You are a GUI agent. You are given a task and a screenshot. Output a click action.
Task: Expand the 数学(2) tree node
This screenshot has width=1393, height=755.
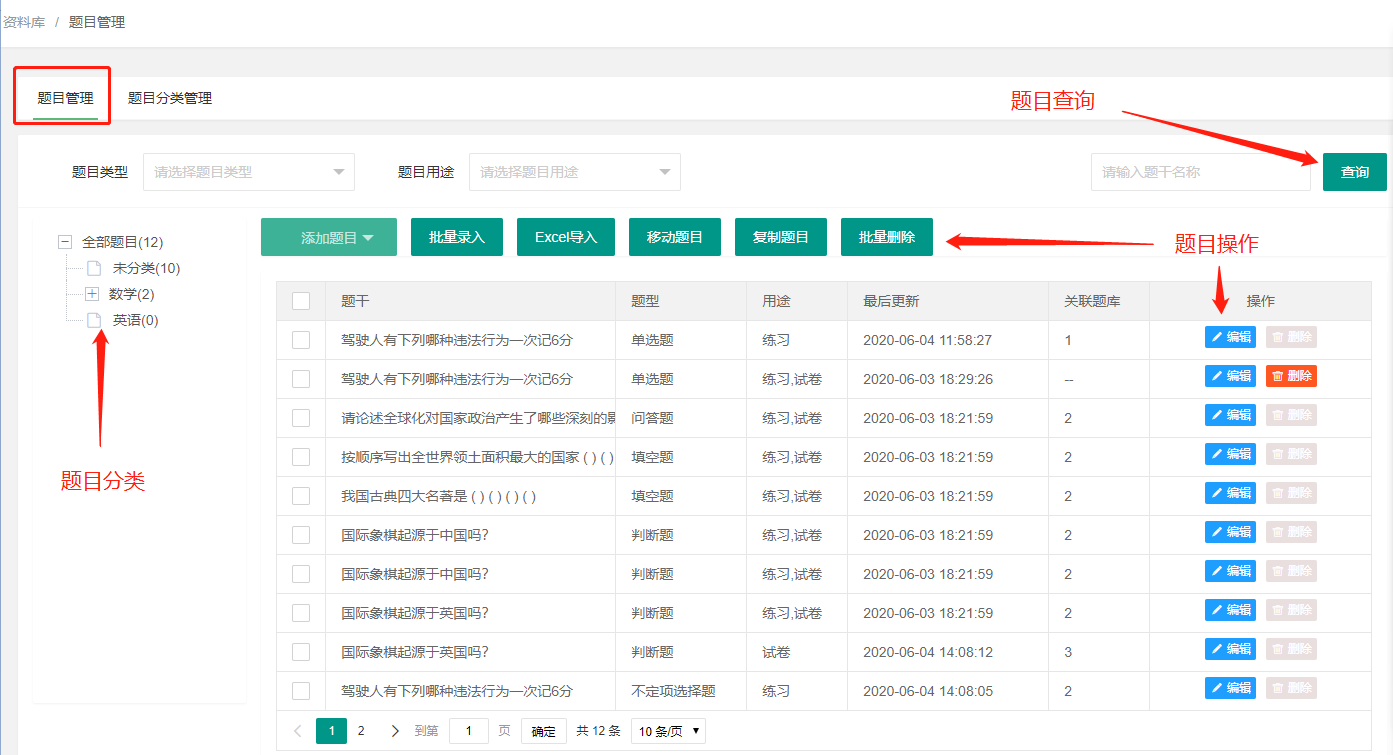(x=92, y=294)
